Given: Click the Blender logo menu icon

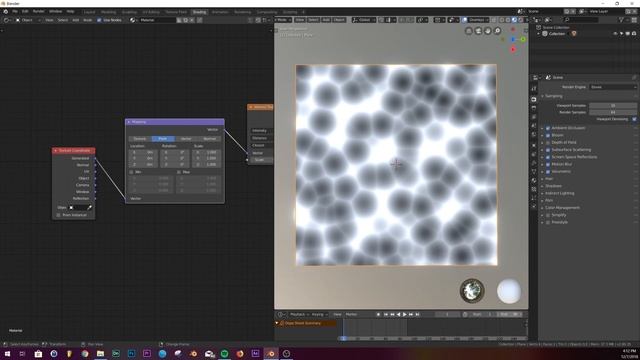Looking at the screenshot, I should tap(6, 11).
